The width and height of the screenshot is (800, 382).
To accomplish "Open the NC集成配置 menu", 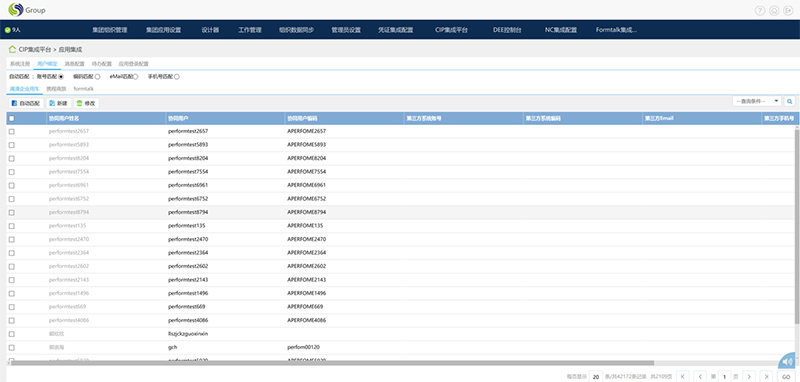I will tap(561, 30).
